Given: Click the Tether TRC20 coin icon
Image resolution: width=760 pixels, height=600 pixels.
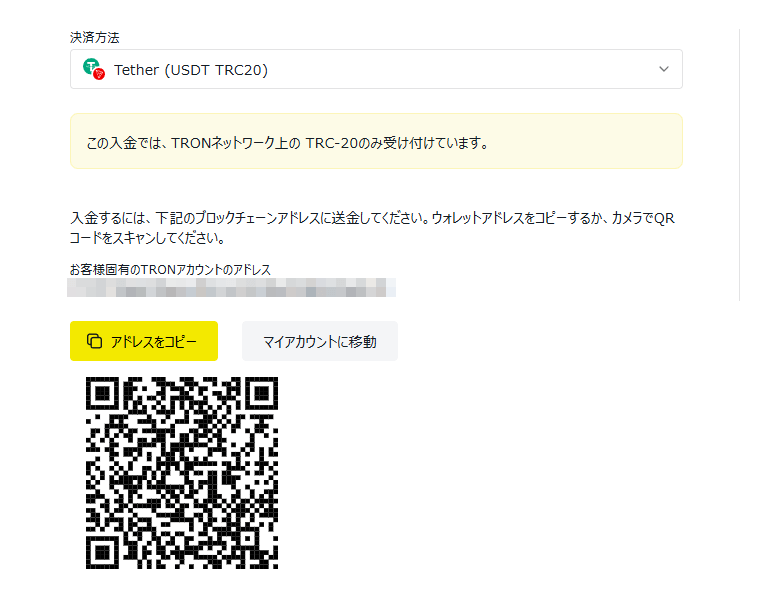Looking at the screenshot, I should (x=94, y=69).
